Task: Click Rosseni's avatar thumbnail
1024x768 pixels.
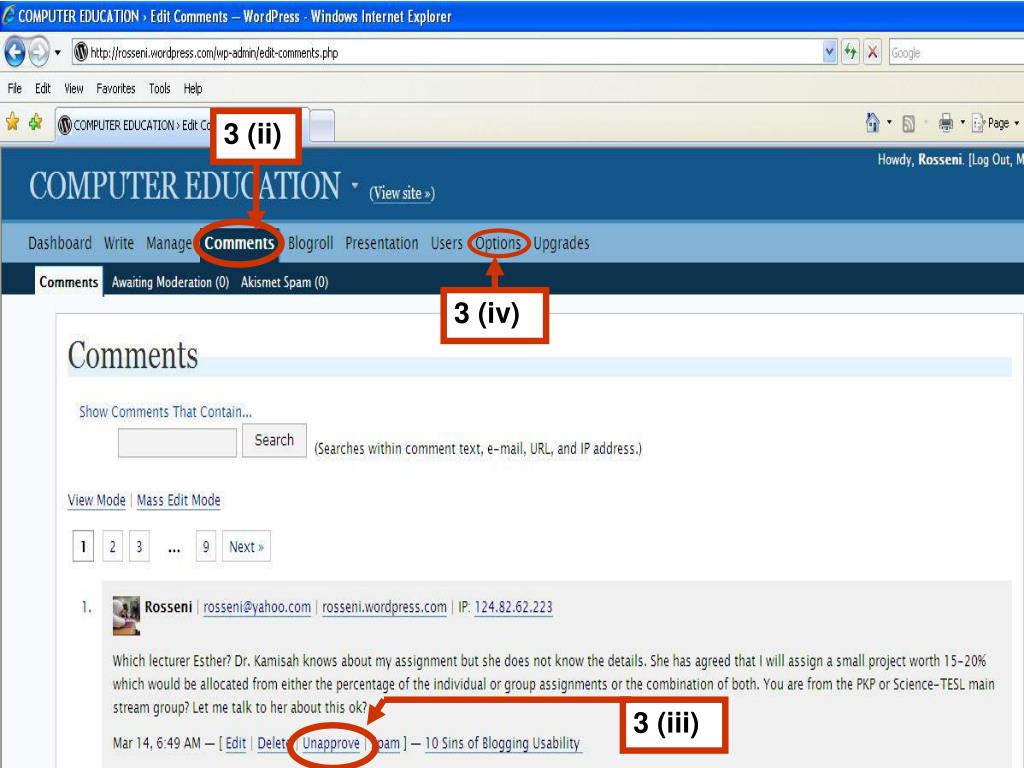Action: (x=126, y=615)
